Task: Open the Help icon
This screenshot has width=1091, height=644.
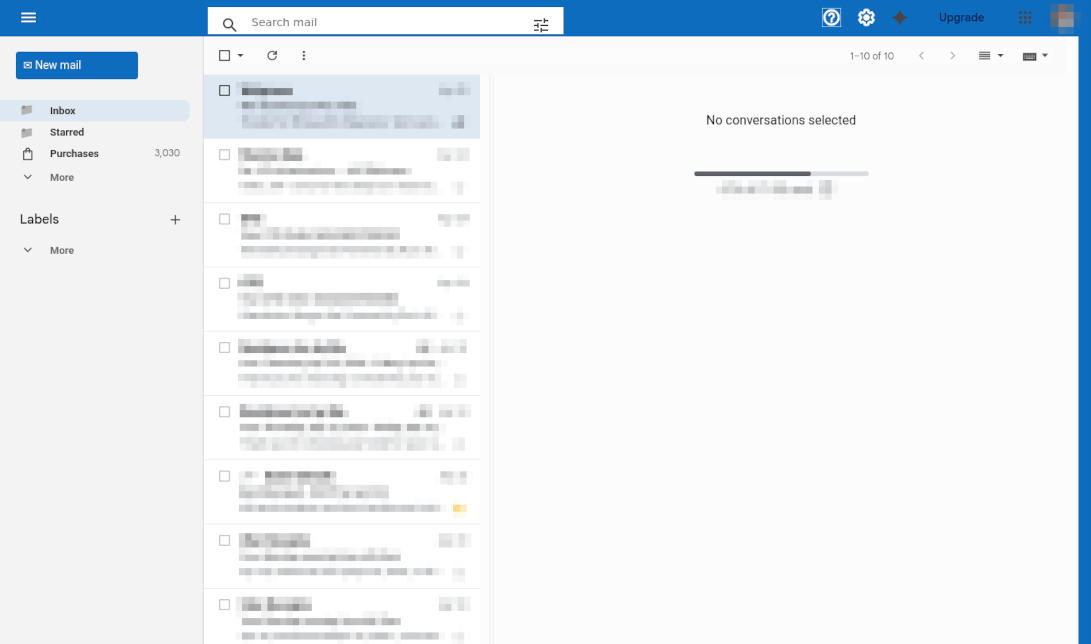Action: coord(831,17)
